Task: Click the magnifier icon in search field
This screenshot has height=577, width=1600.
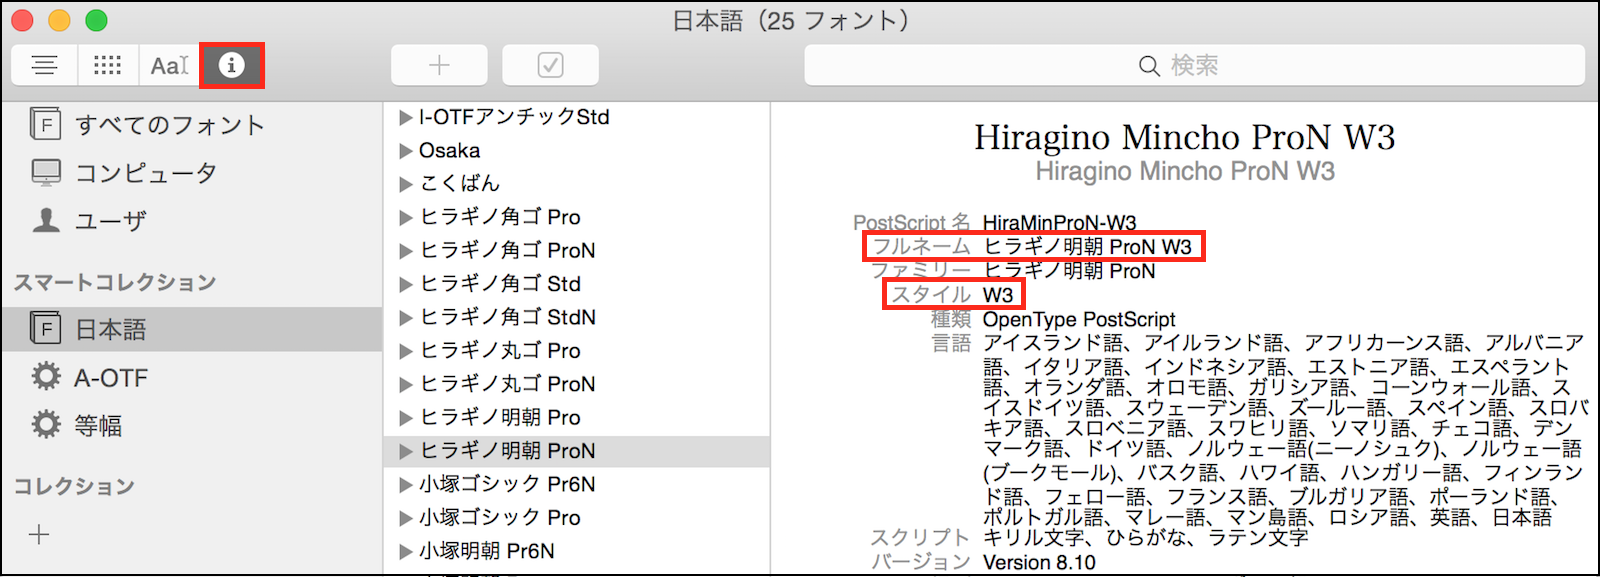Action: 1149,66
